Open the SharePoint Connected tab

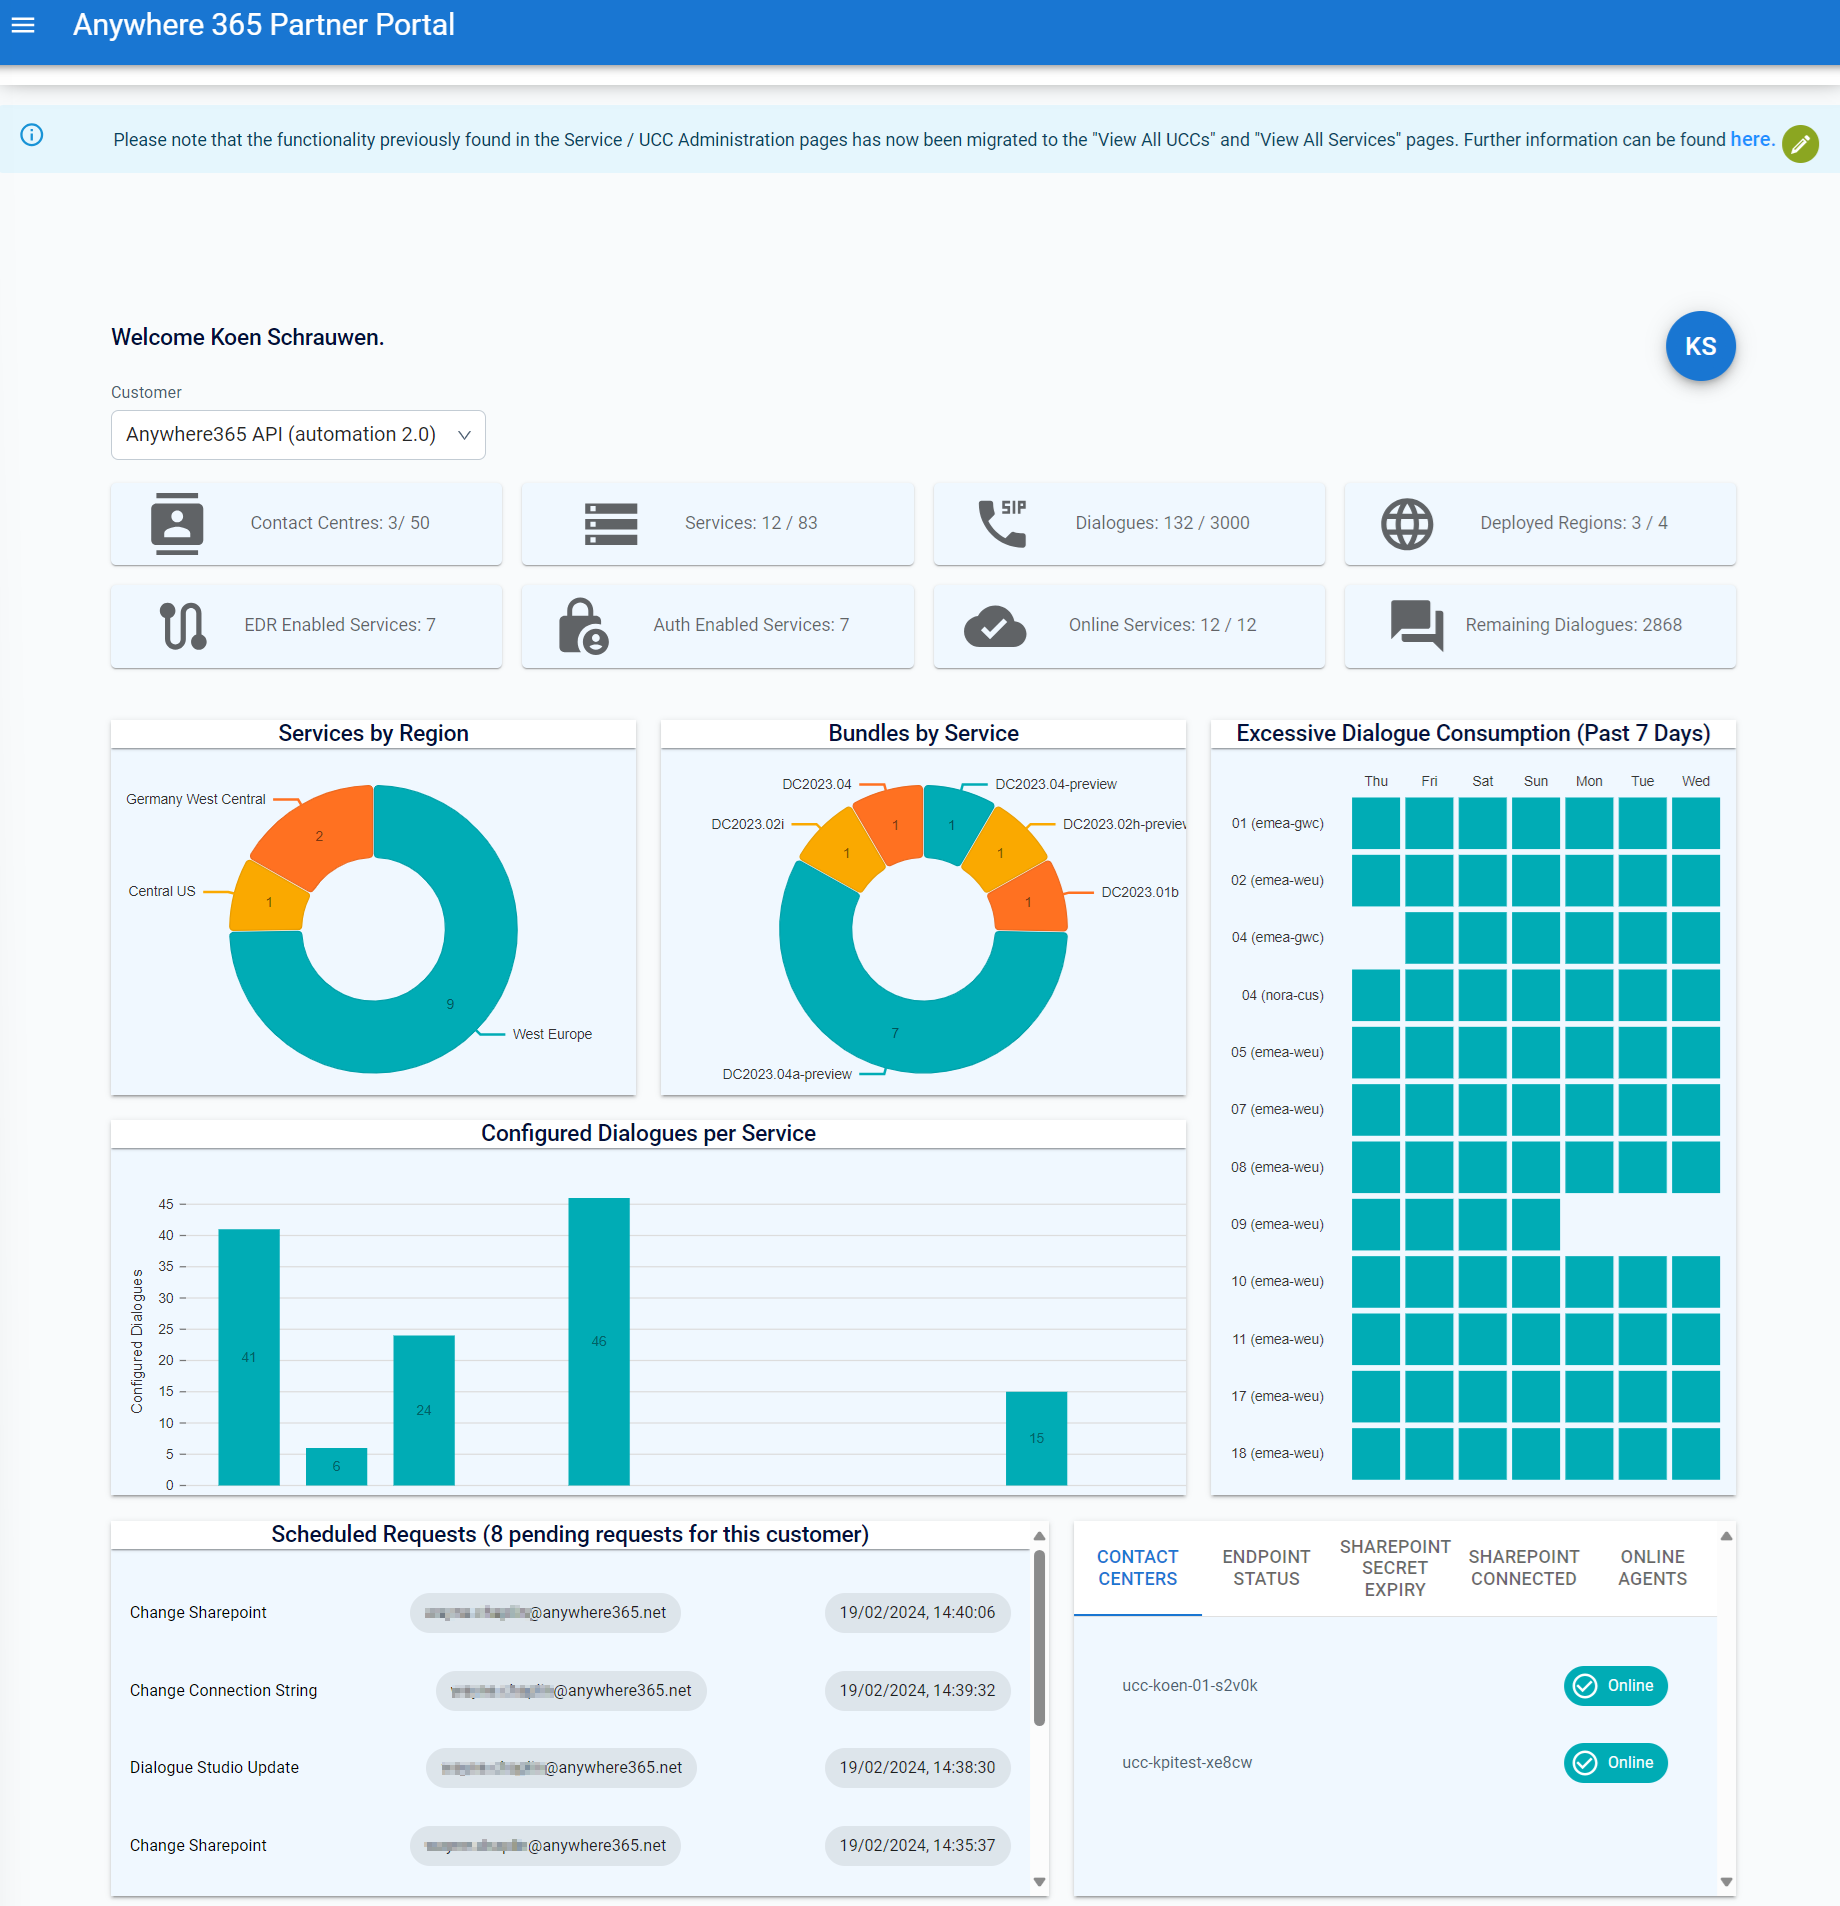pos(1524,1568)
